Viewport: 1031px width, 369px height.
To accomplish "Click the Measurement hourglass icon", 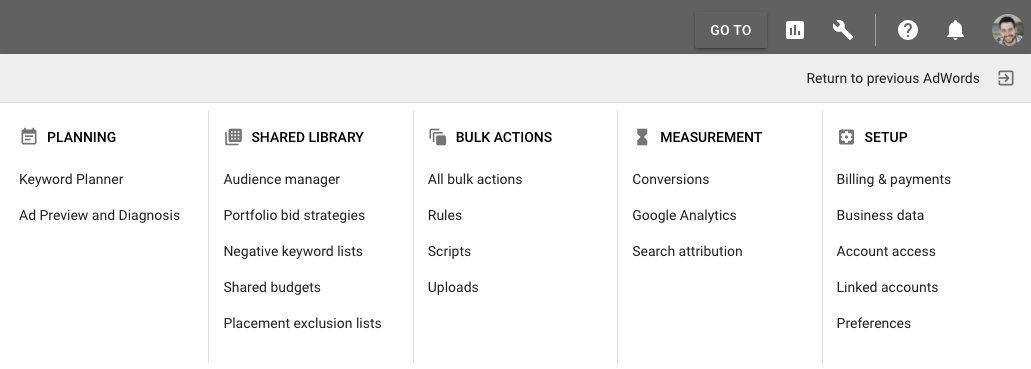I will pyautogui.click(x=642, y=137).
